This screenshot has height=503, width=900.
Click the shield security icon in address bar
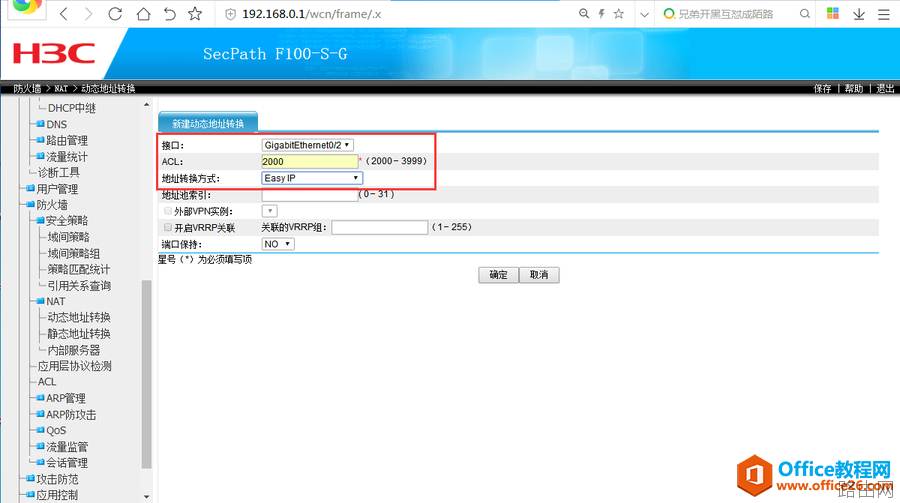230,14
